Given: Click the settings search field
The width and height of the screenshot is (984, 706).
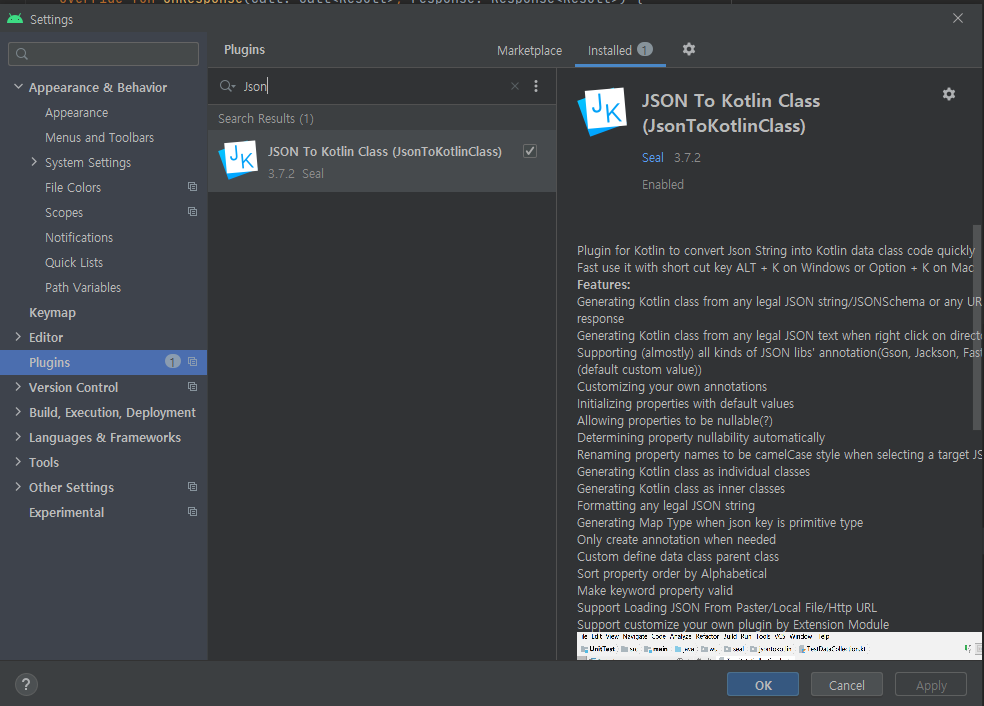Looking at the screenshot, I should 104,54.
